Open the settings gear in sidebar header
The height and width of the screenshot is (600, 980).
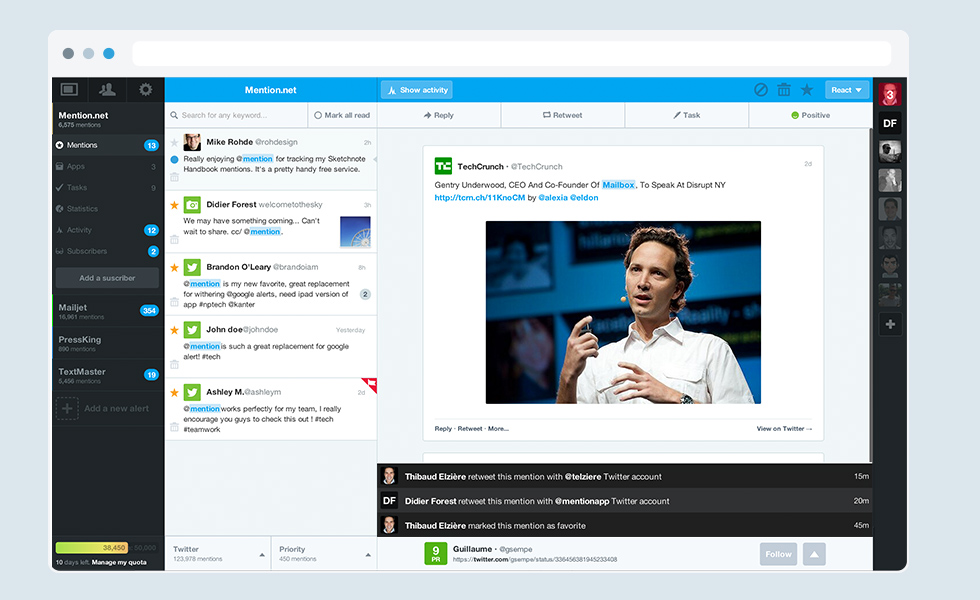coord(146,89)
